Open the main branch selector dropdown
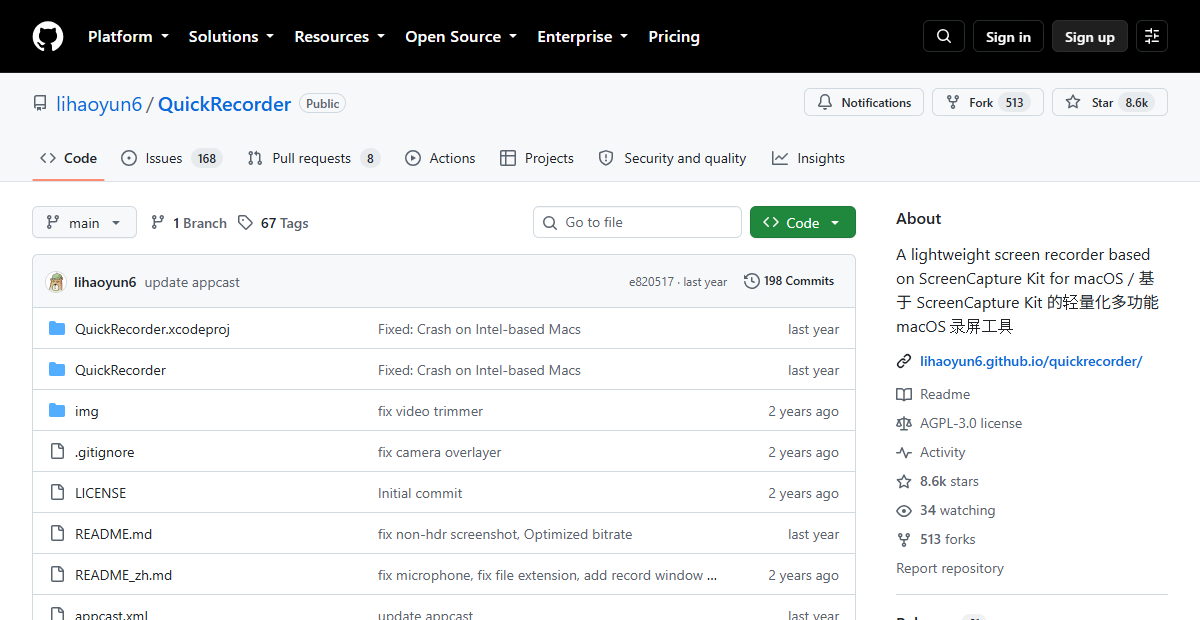The width and height of the screenshot is (1200, 620). coord(84,223)
